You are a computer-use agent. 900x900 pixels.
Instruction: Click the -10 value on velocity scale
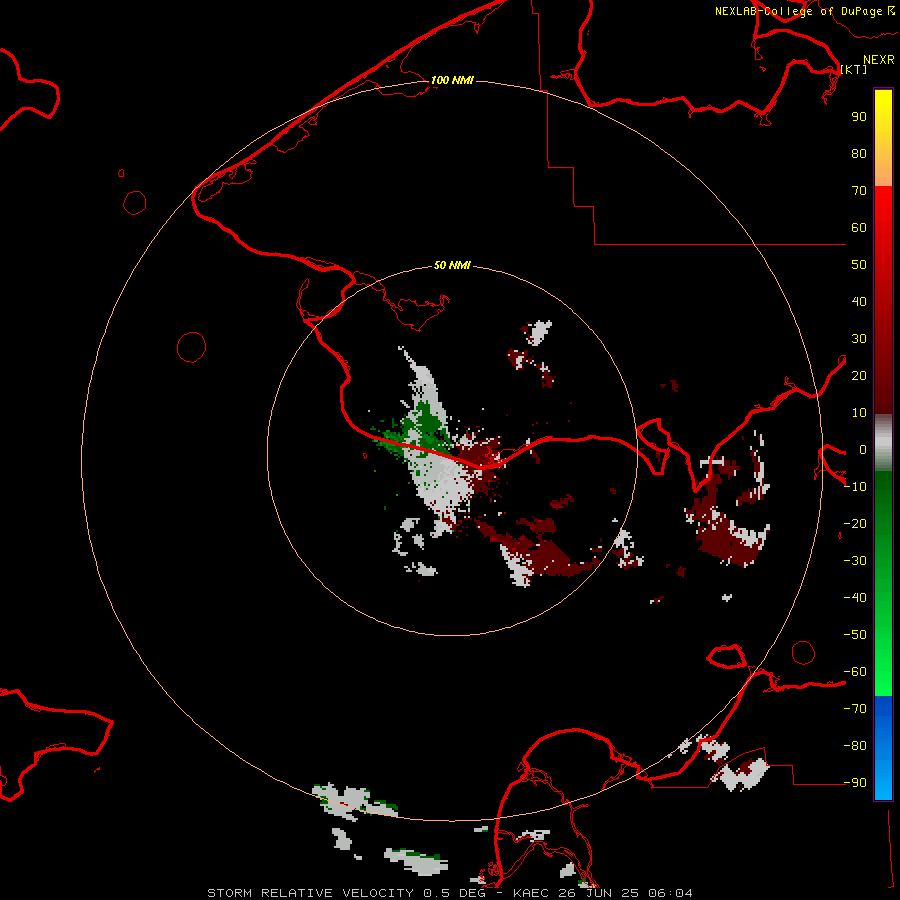(855, 487)
